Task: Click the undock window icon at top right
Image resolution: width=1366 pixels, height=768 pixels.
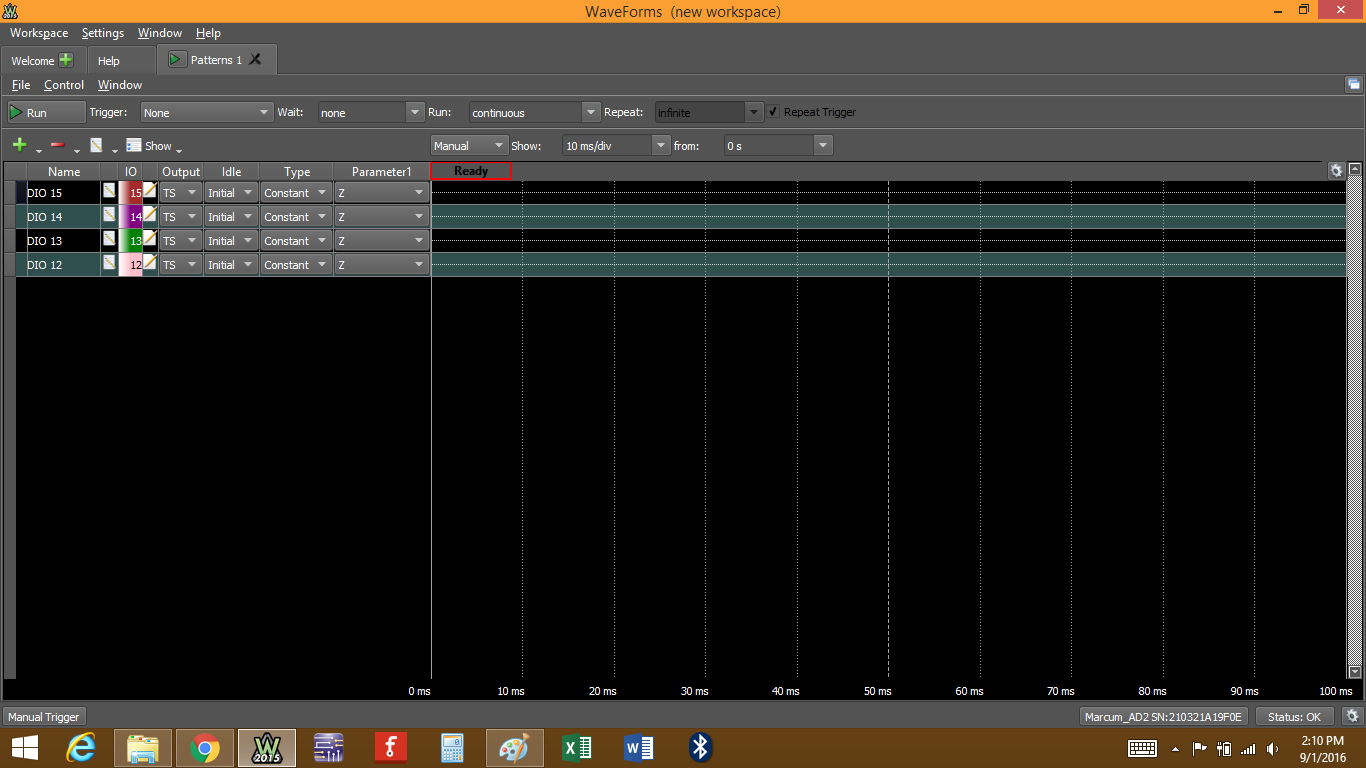Action: click(1354, 85)
